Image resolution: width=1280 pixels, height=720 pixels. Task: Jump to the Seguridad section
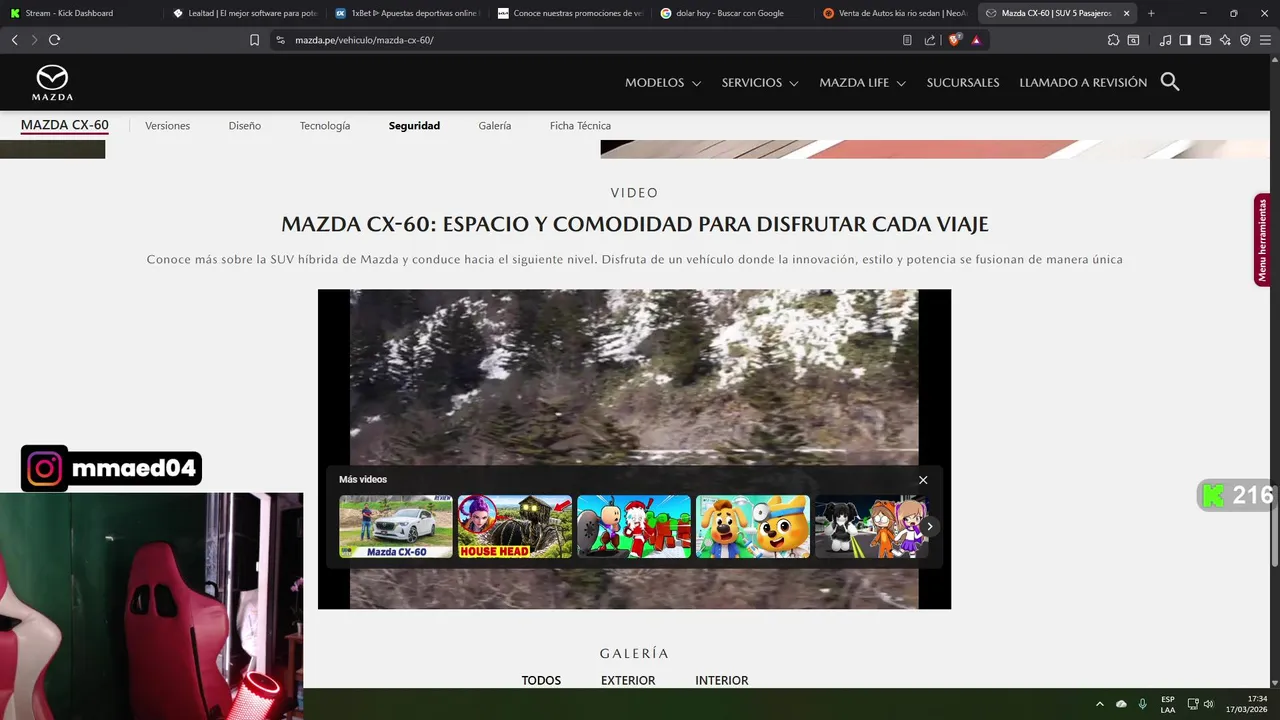pos(414,126)
